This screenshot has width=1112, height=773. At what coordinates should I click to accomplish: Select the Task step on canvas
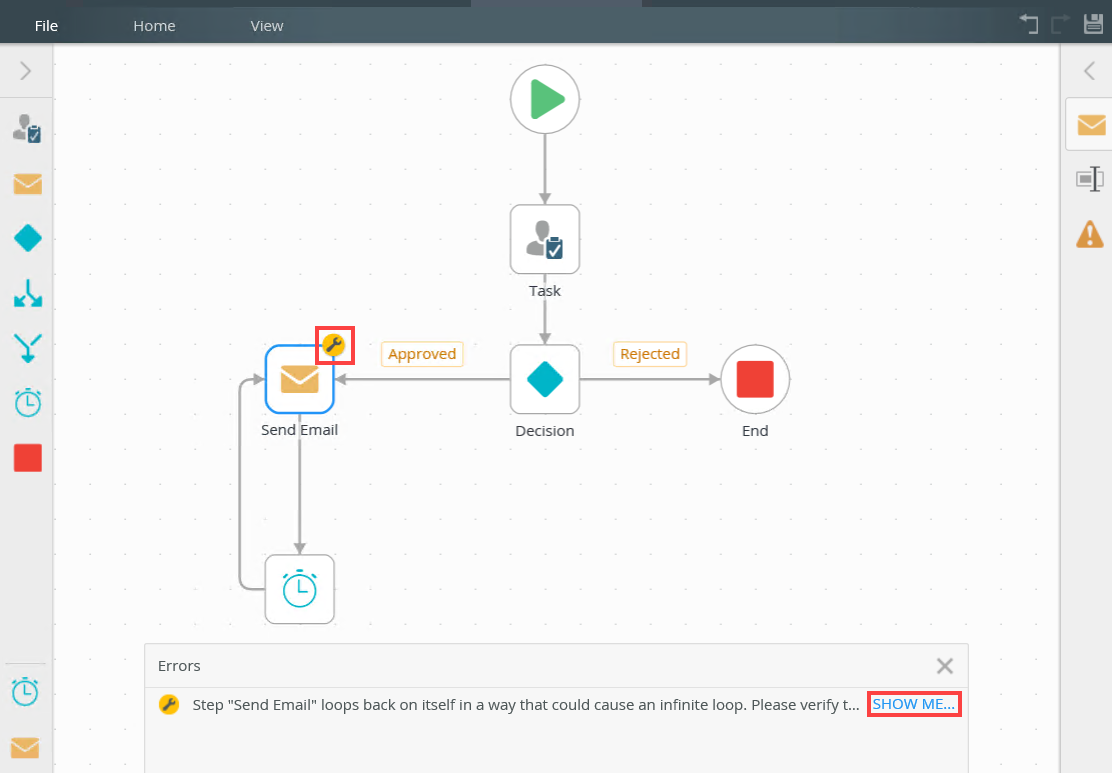(x=545, y=239)
